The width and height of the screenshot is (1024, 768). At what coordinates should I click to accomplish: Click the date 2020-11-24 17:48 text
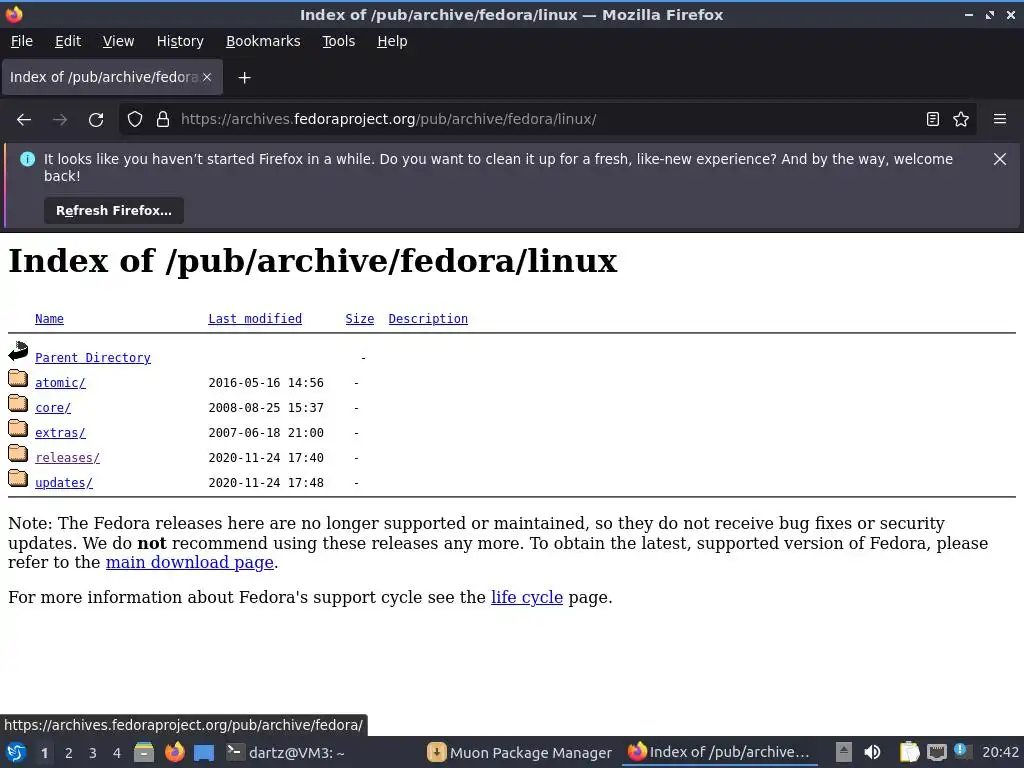[266, 483]
